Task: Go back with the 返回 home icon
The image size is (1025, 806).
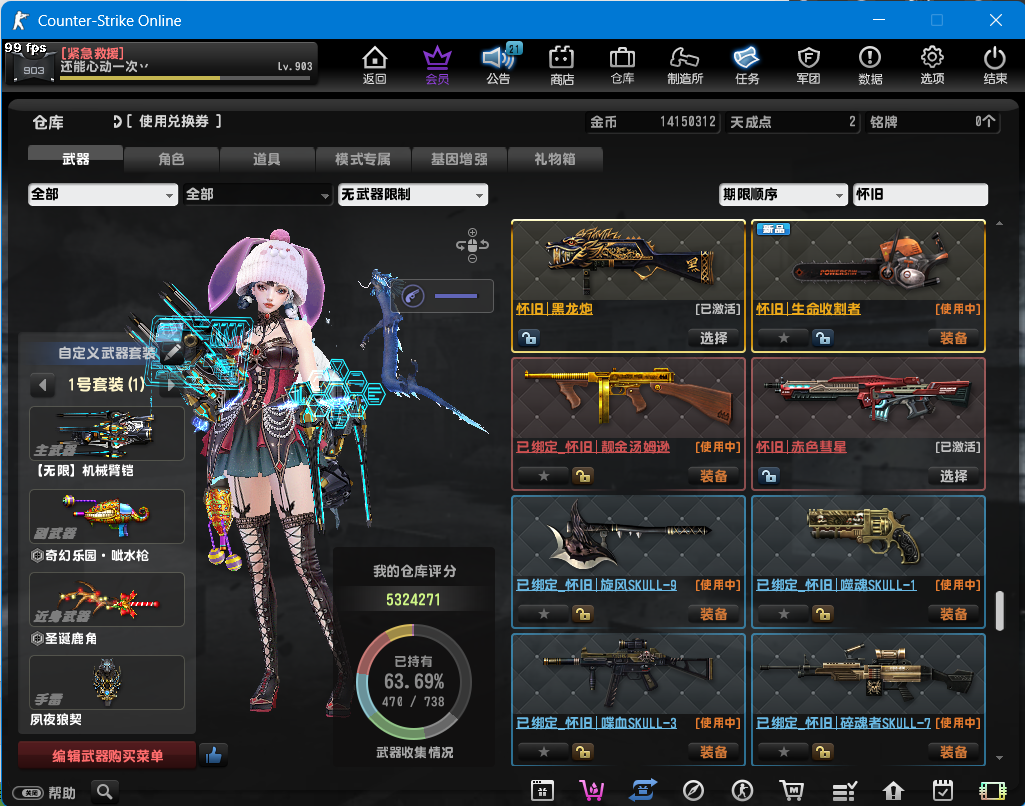Action: tap(375, 65)
